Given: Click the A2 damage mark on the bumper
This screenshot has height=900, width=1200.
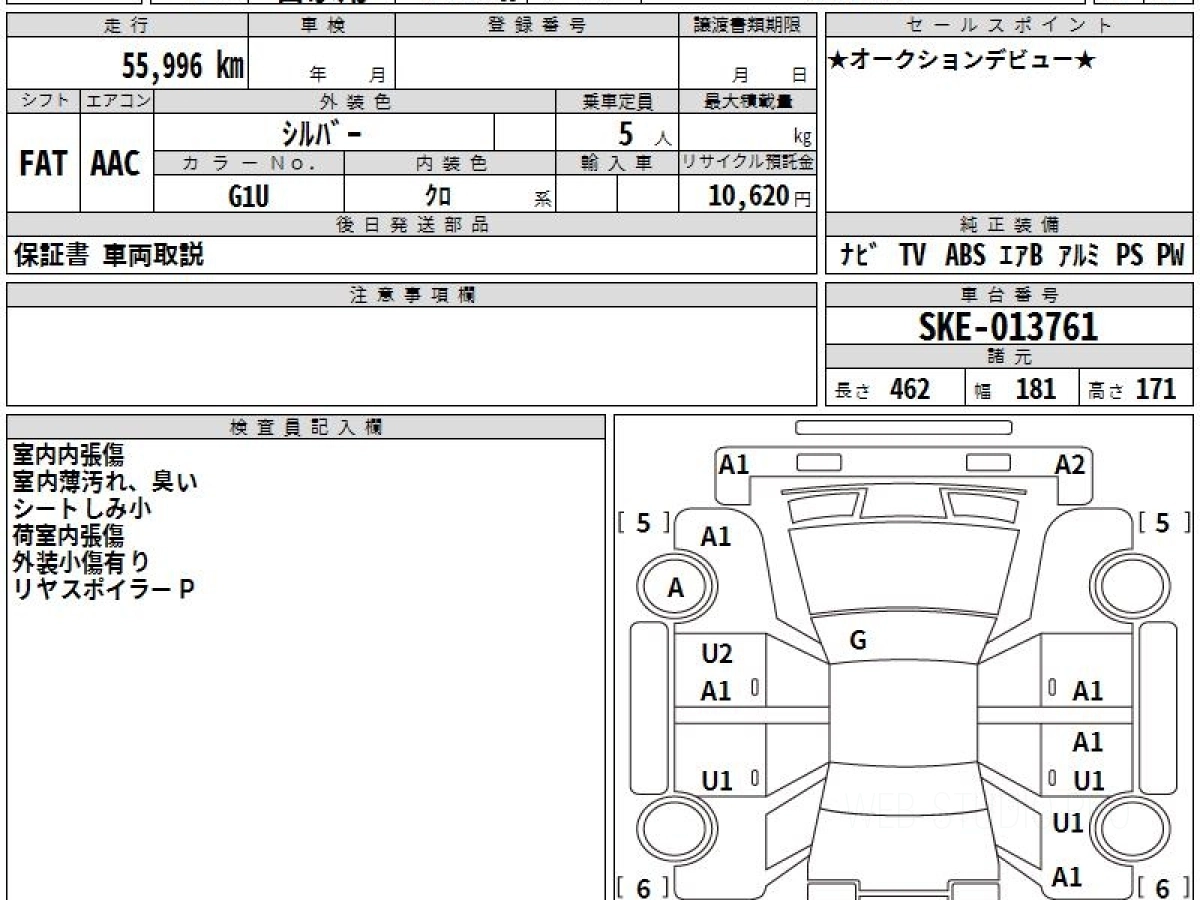Looking at the screenshot, I should 1069,465.
